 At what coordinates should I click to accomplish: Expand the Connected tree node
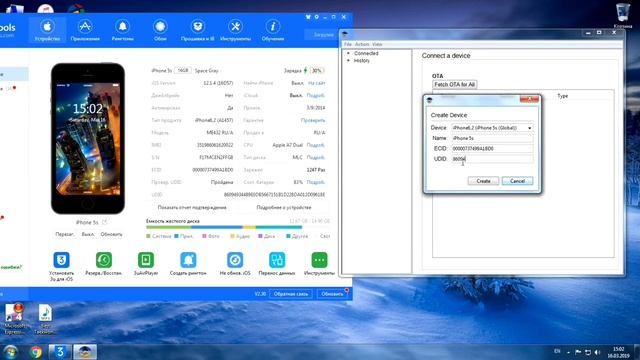349,53
